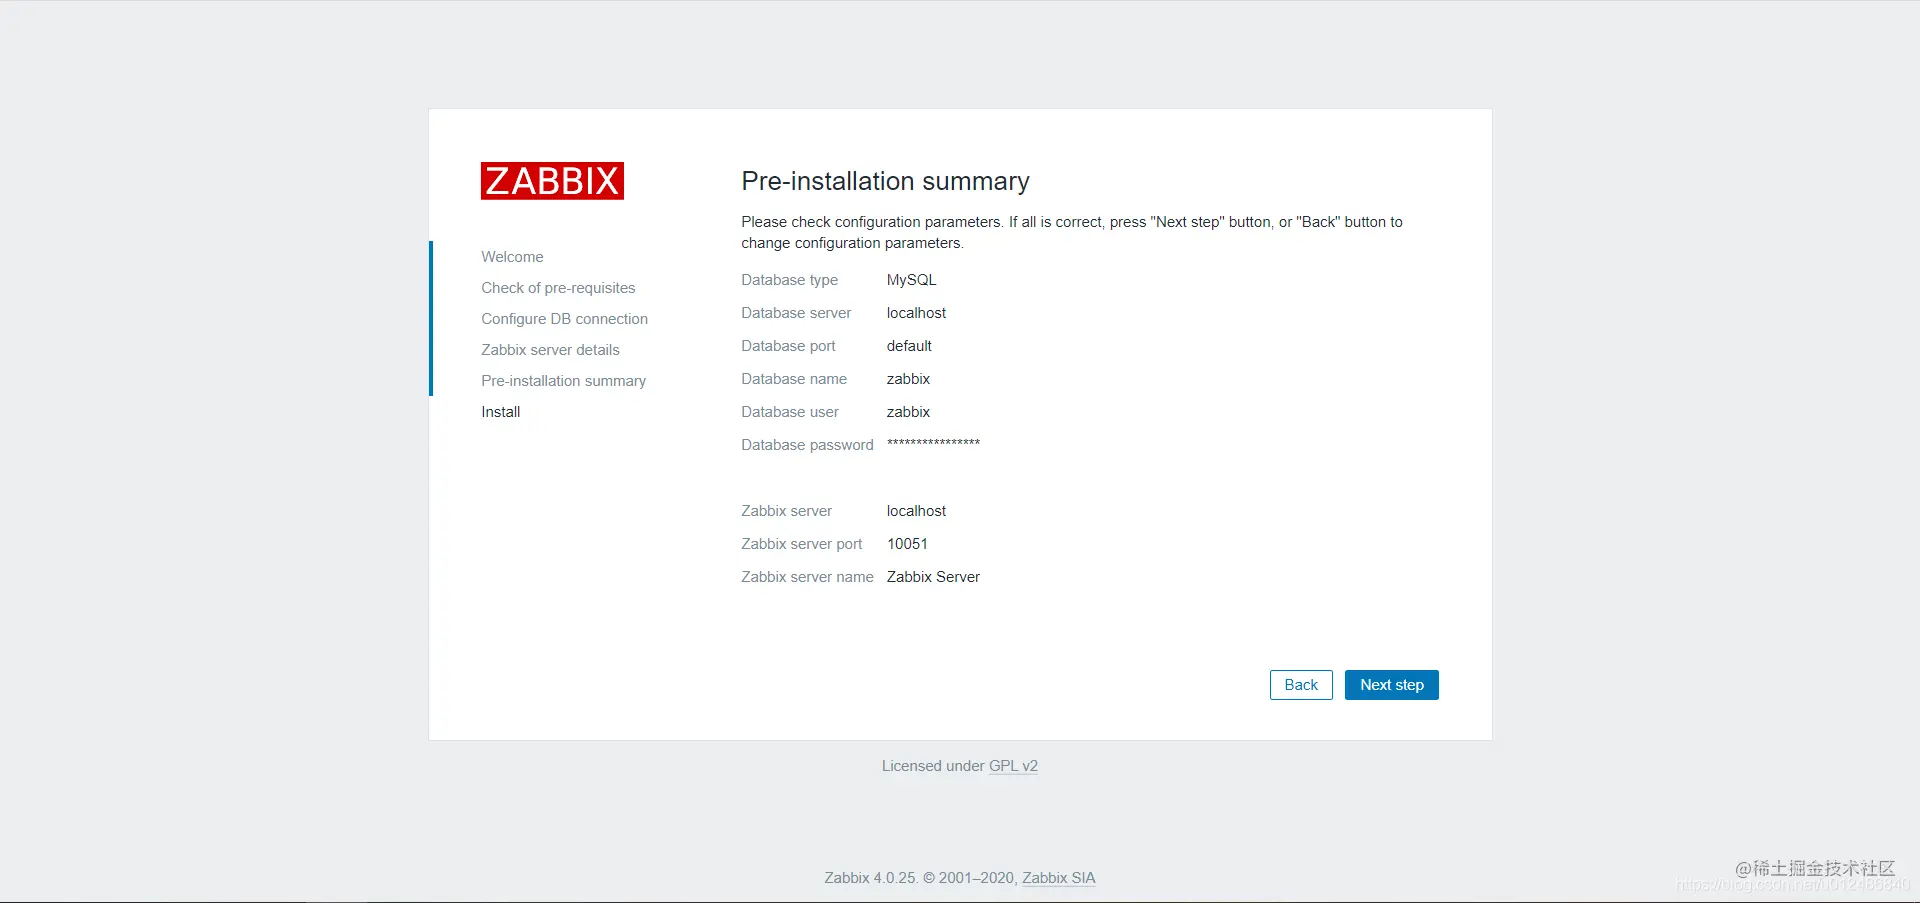Click the Database name label
Screen dimensions: 1920x903
[x=794, y=379]
